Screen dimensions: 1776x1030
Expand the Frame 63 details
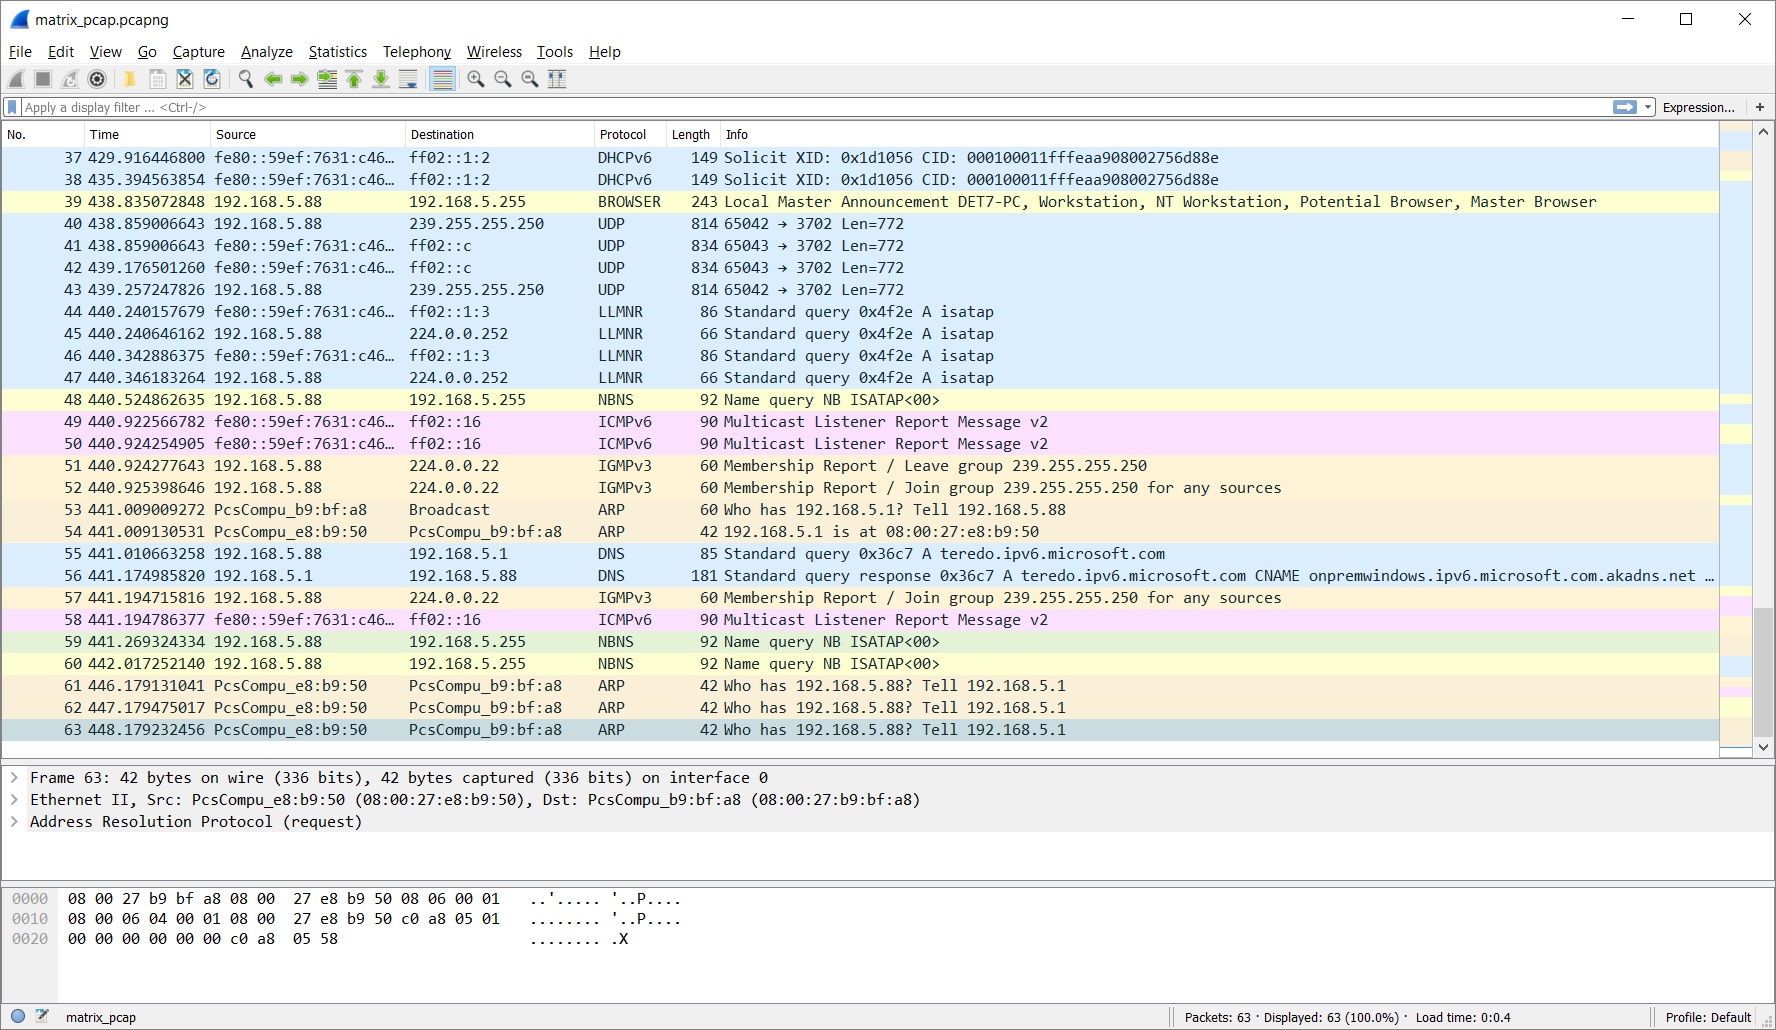pos(14,778)
